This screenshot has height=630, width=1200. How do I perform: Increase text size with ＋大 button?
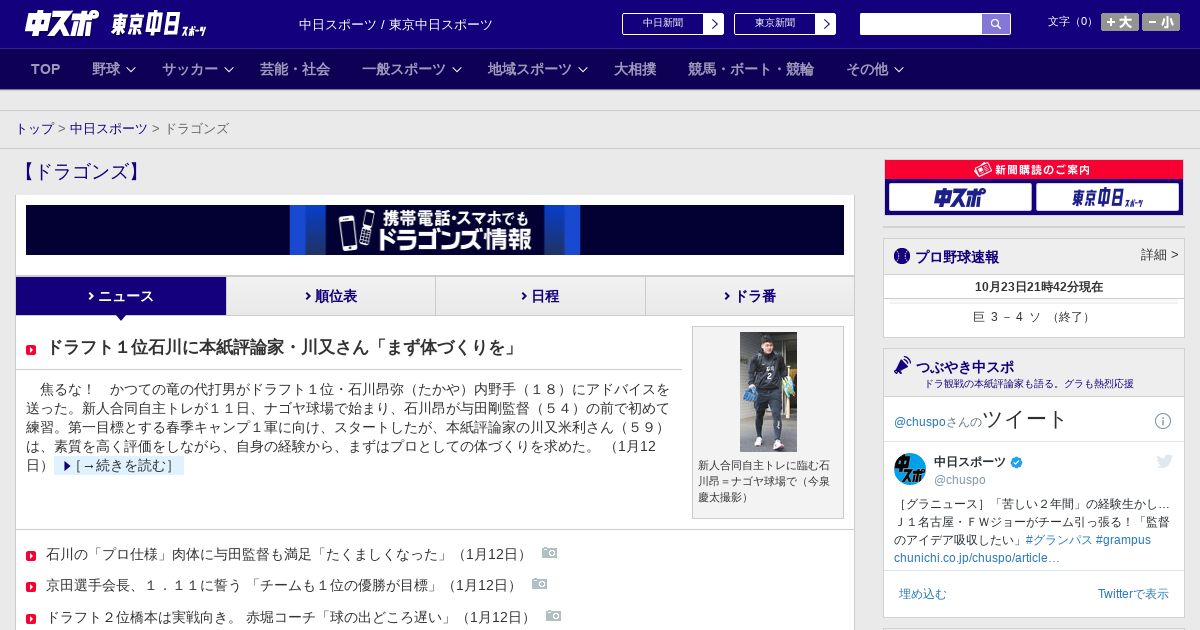[x=1120, y=22]
